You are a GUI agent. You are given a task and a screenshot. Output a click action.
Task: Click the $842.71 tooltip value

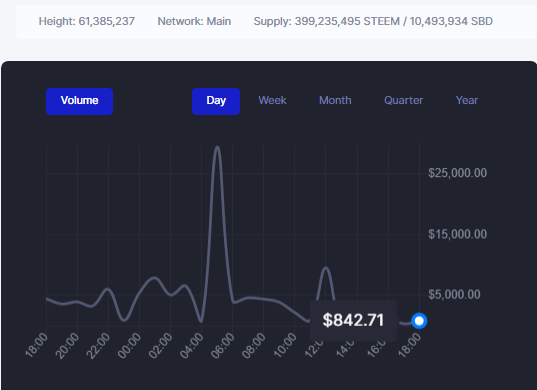353,320
